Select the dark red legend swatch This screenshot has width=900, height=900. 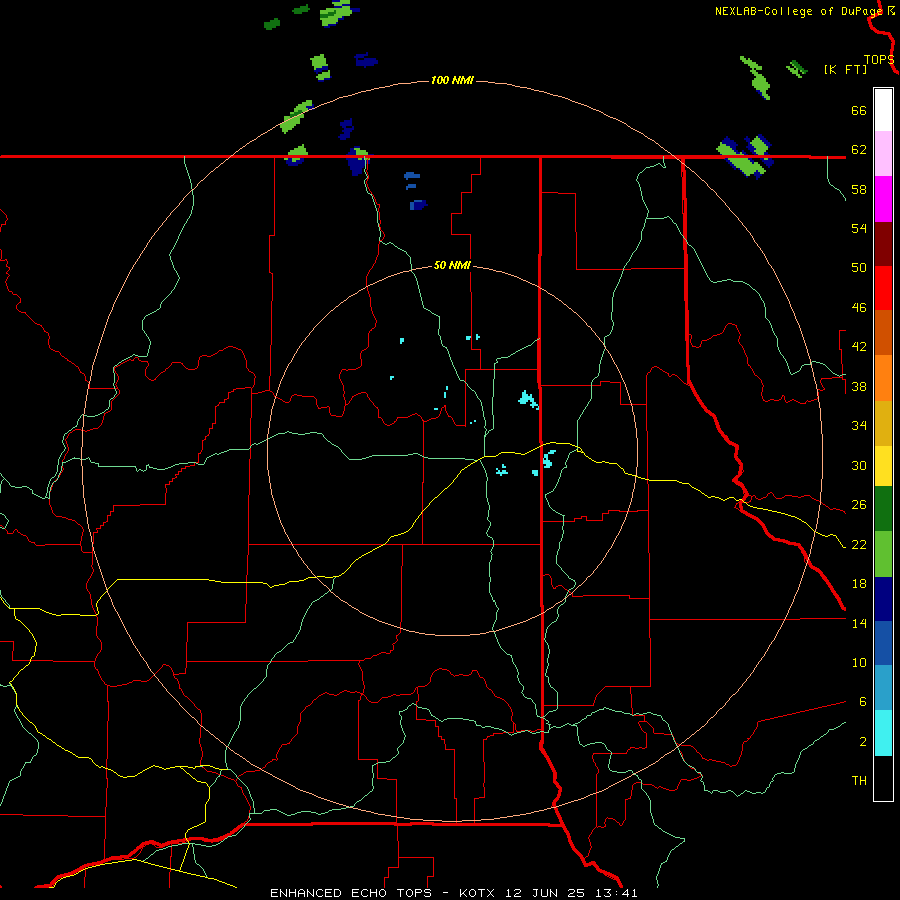click(x=883, y=244)
